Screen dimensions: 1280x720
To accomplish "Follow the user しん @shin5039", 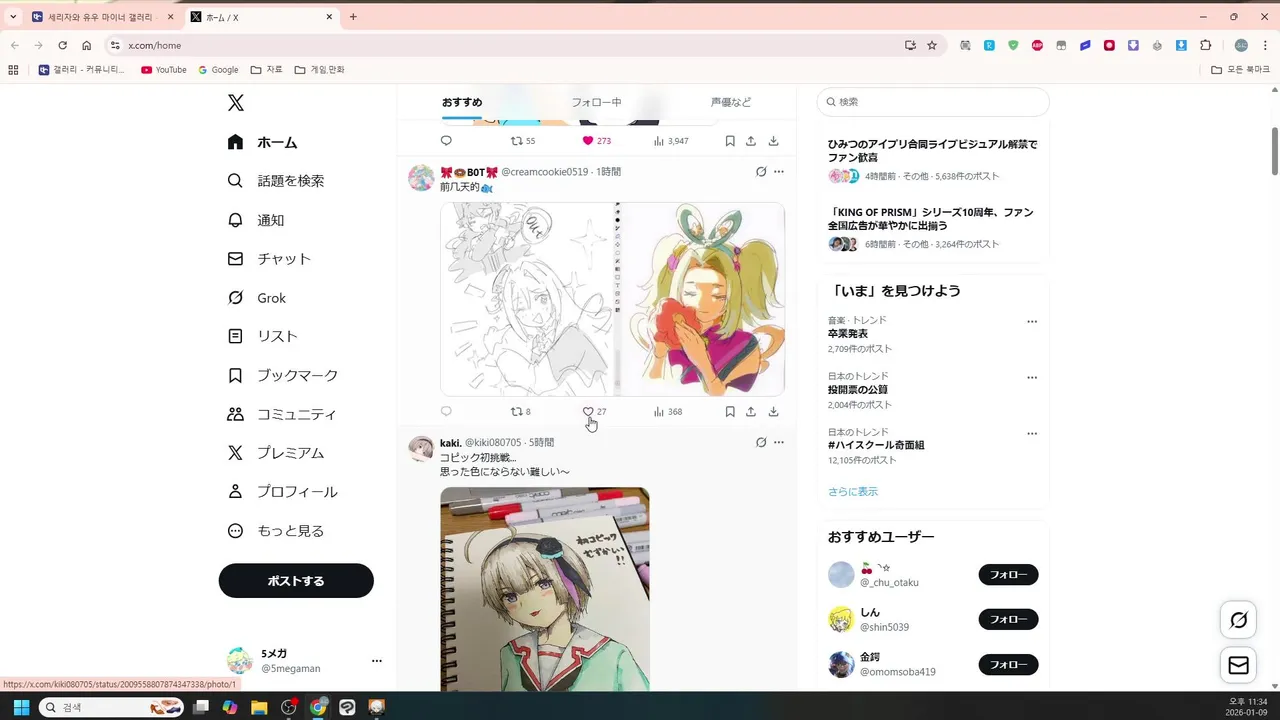I will point(1008,620).
